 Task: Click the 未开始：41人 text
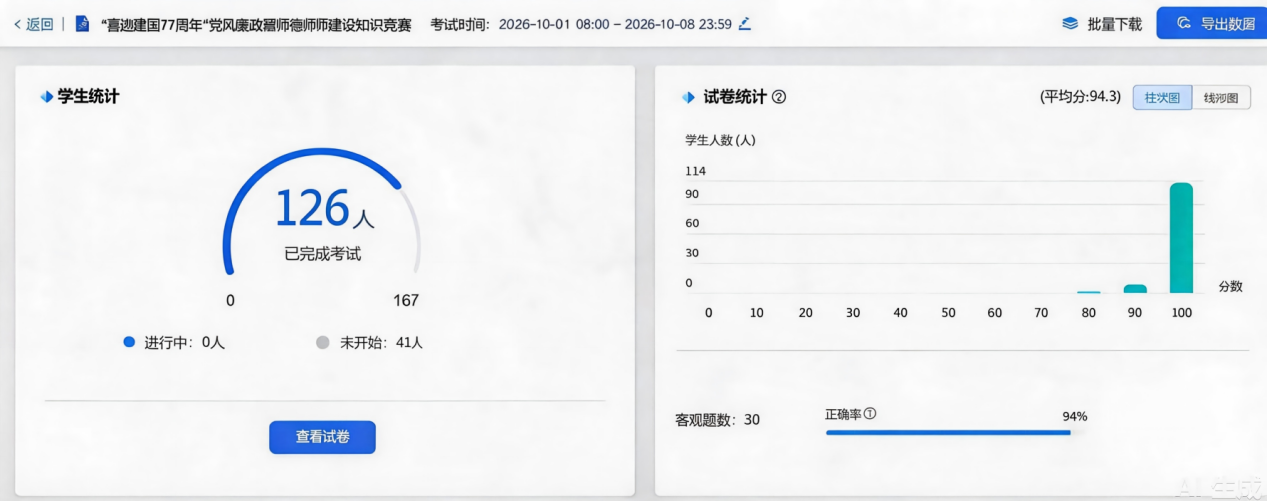tap(381, 342)
